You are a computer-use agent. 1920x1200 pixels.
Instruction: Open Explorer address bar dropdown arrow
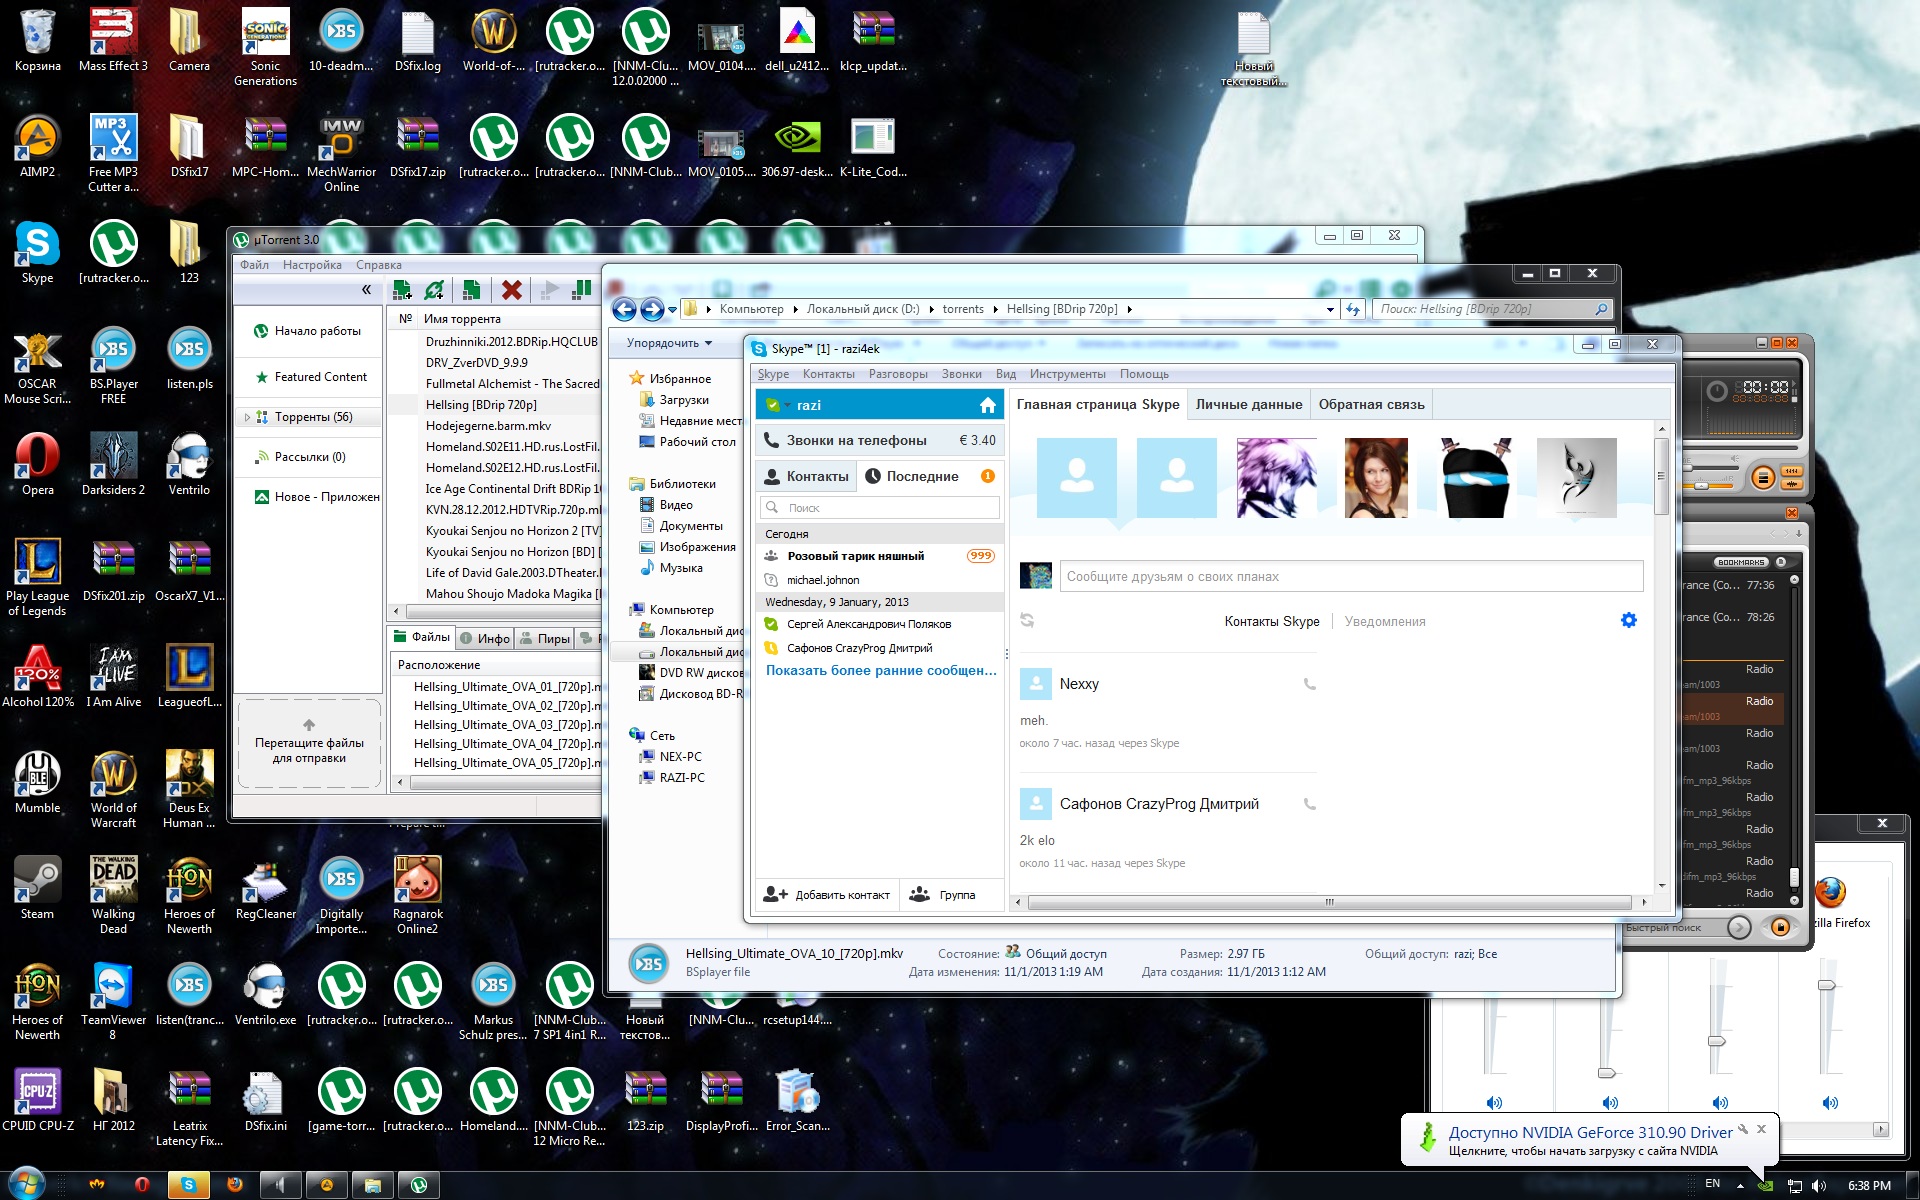(1330, 309)
